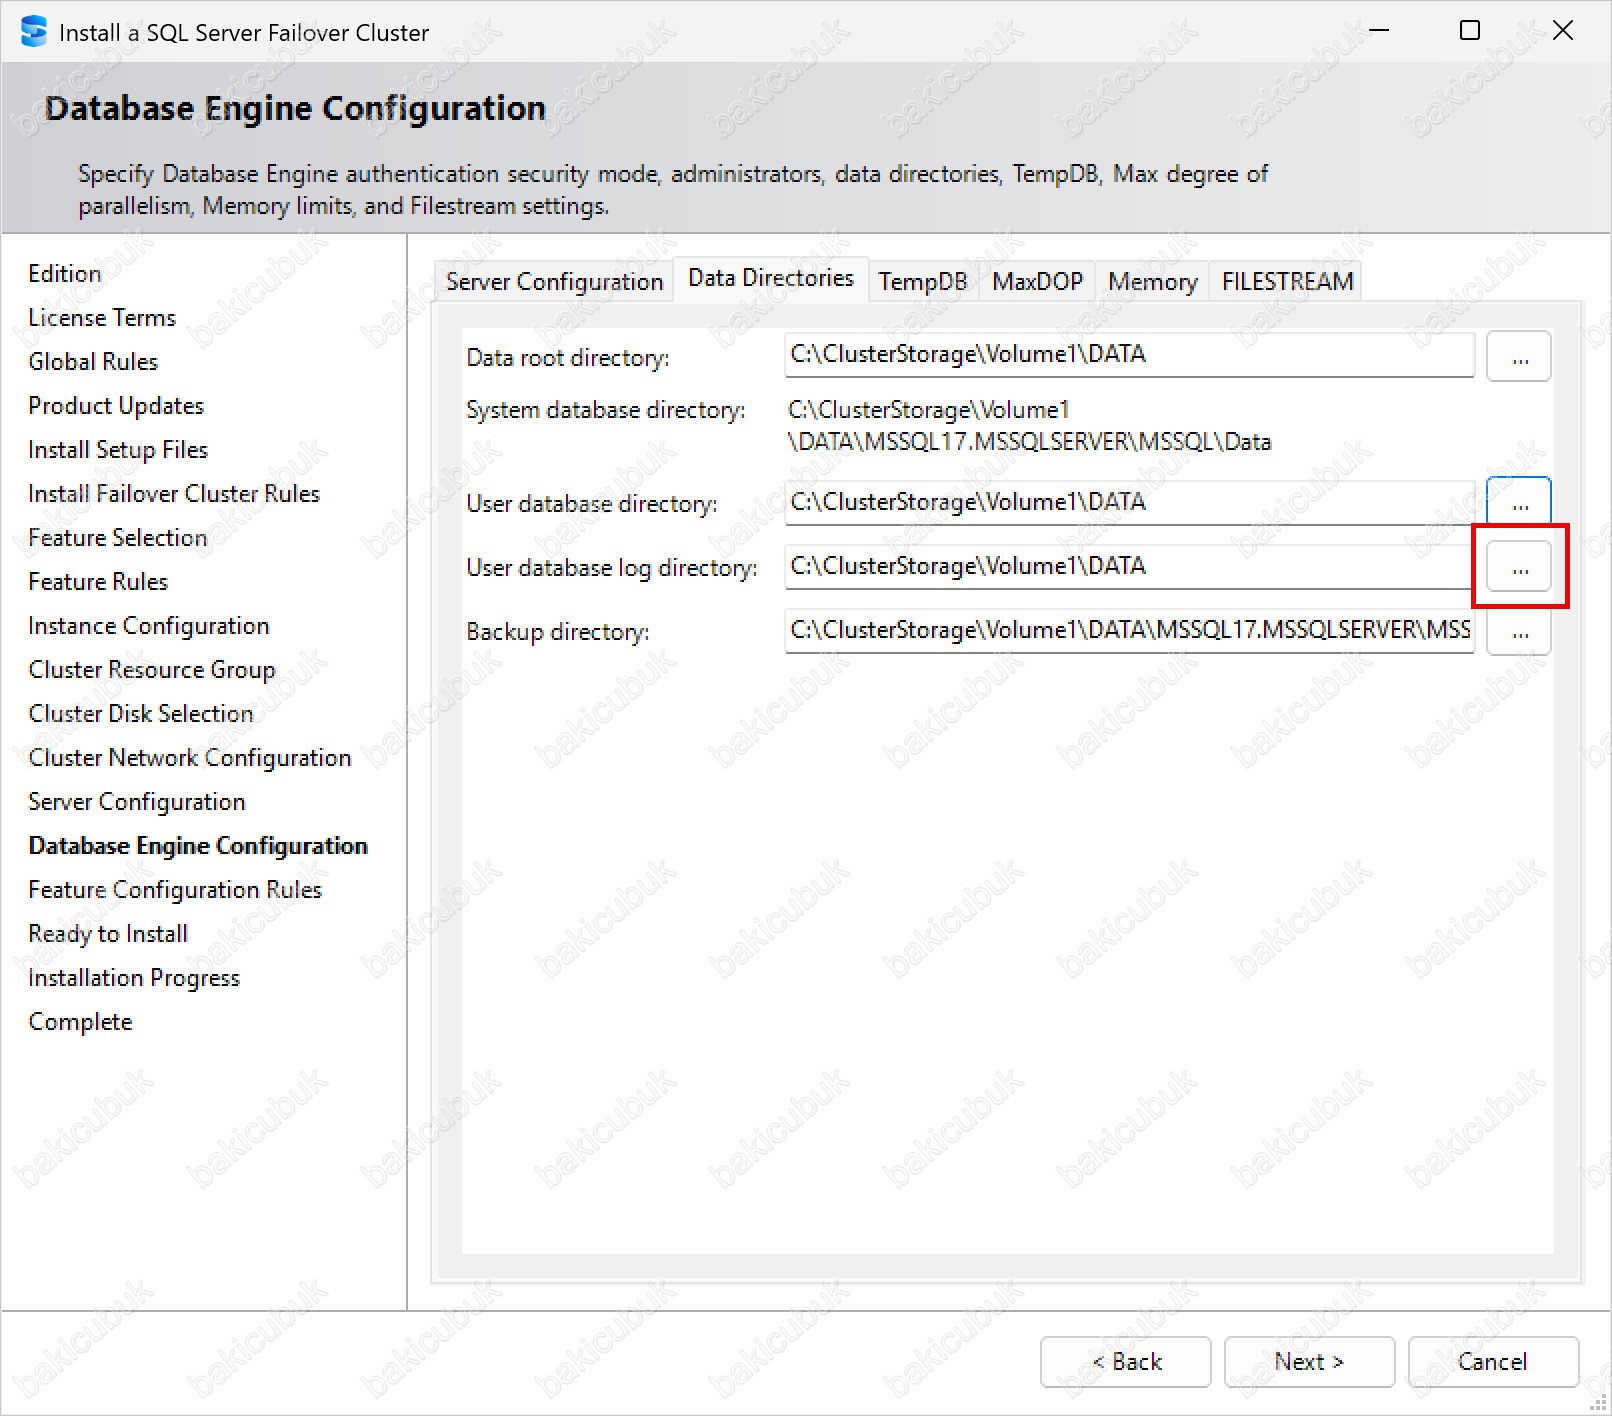Open the TempDB tab
1612x1416 pixels.
tap(922, 282)
